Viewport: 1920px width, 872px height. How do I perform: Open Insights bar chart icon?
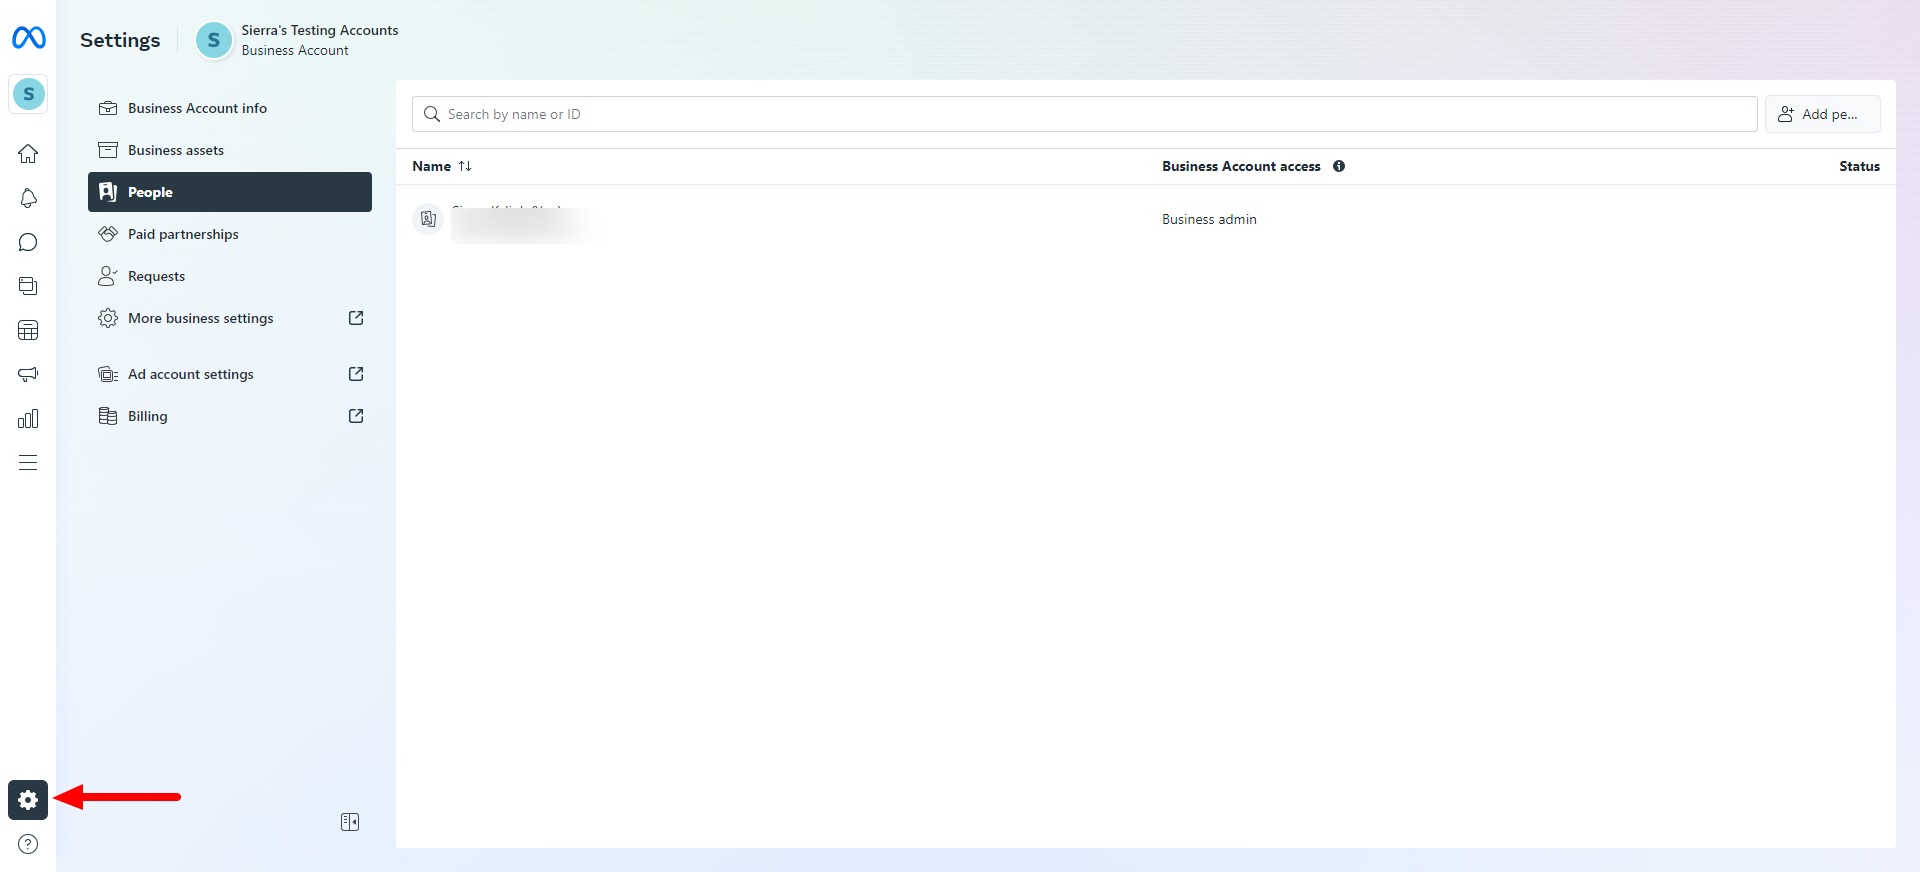(x=28, y=418)
